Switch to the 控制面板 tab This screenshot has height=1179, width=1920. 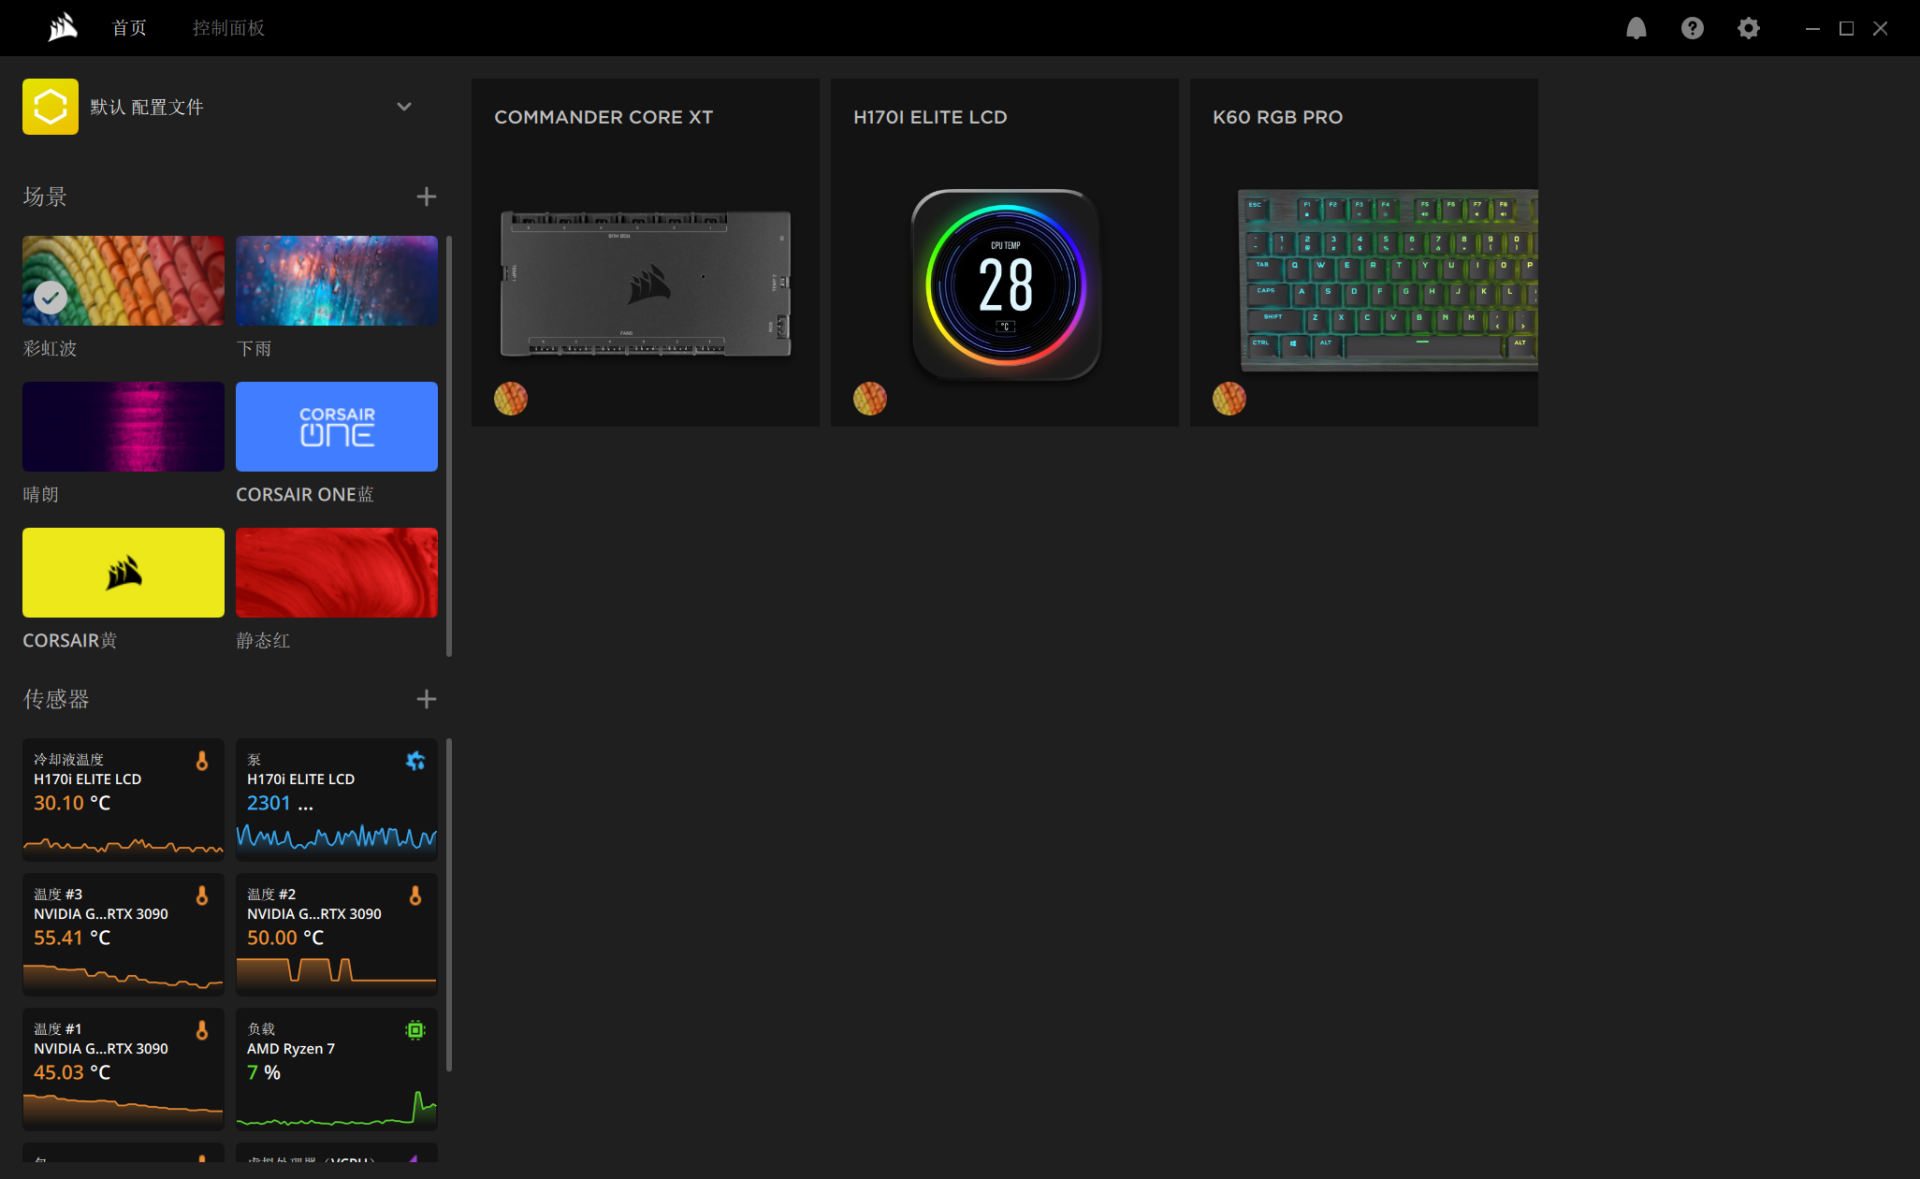click(228, 28)
